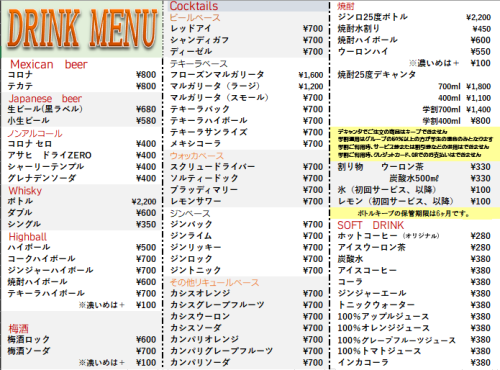Image resolution: width=500 pixels, height=370 pixels.
Task: Click the DRINK MENU title graphic
Action: coord(82,28)
